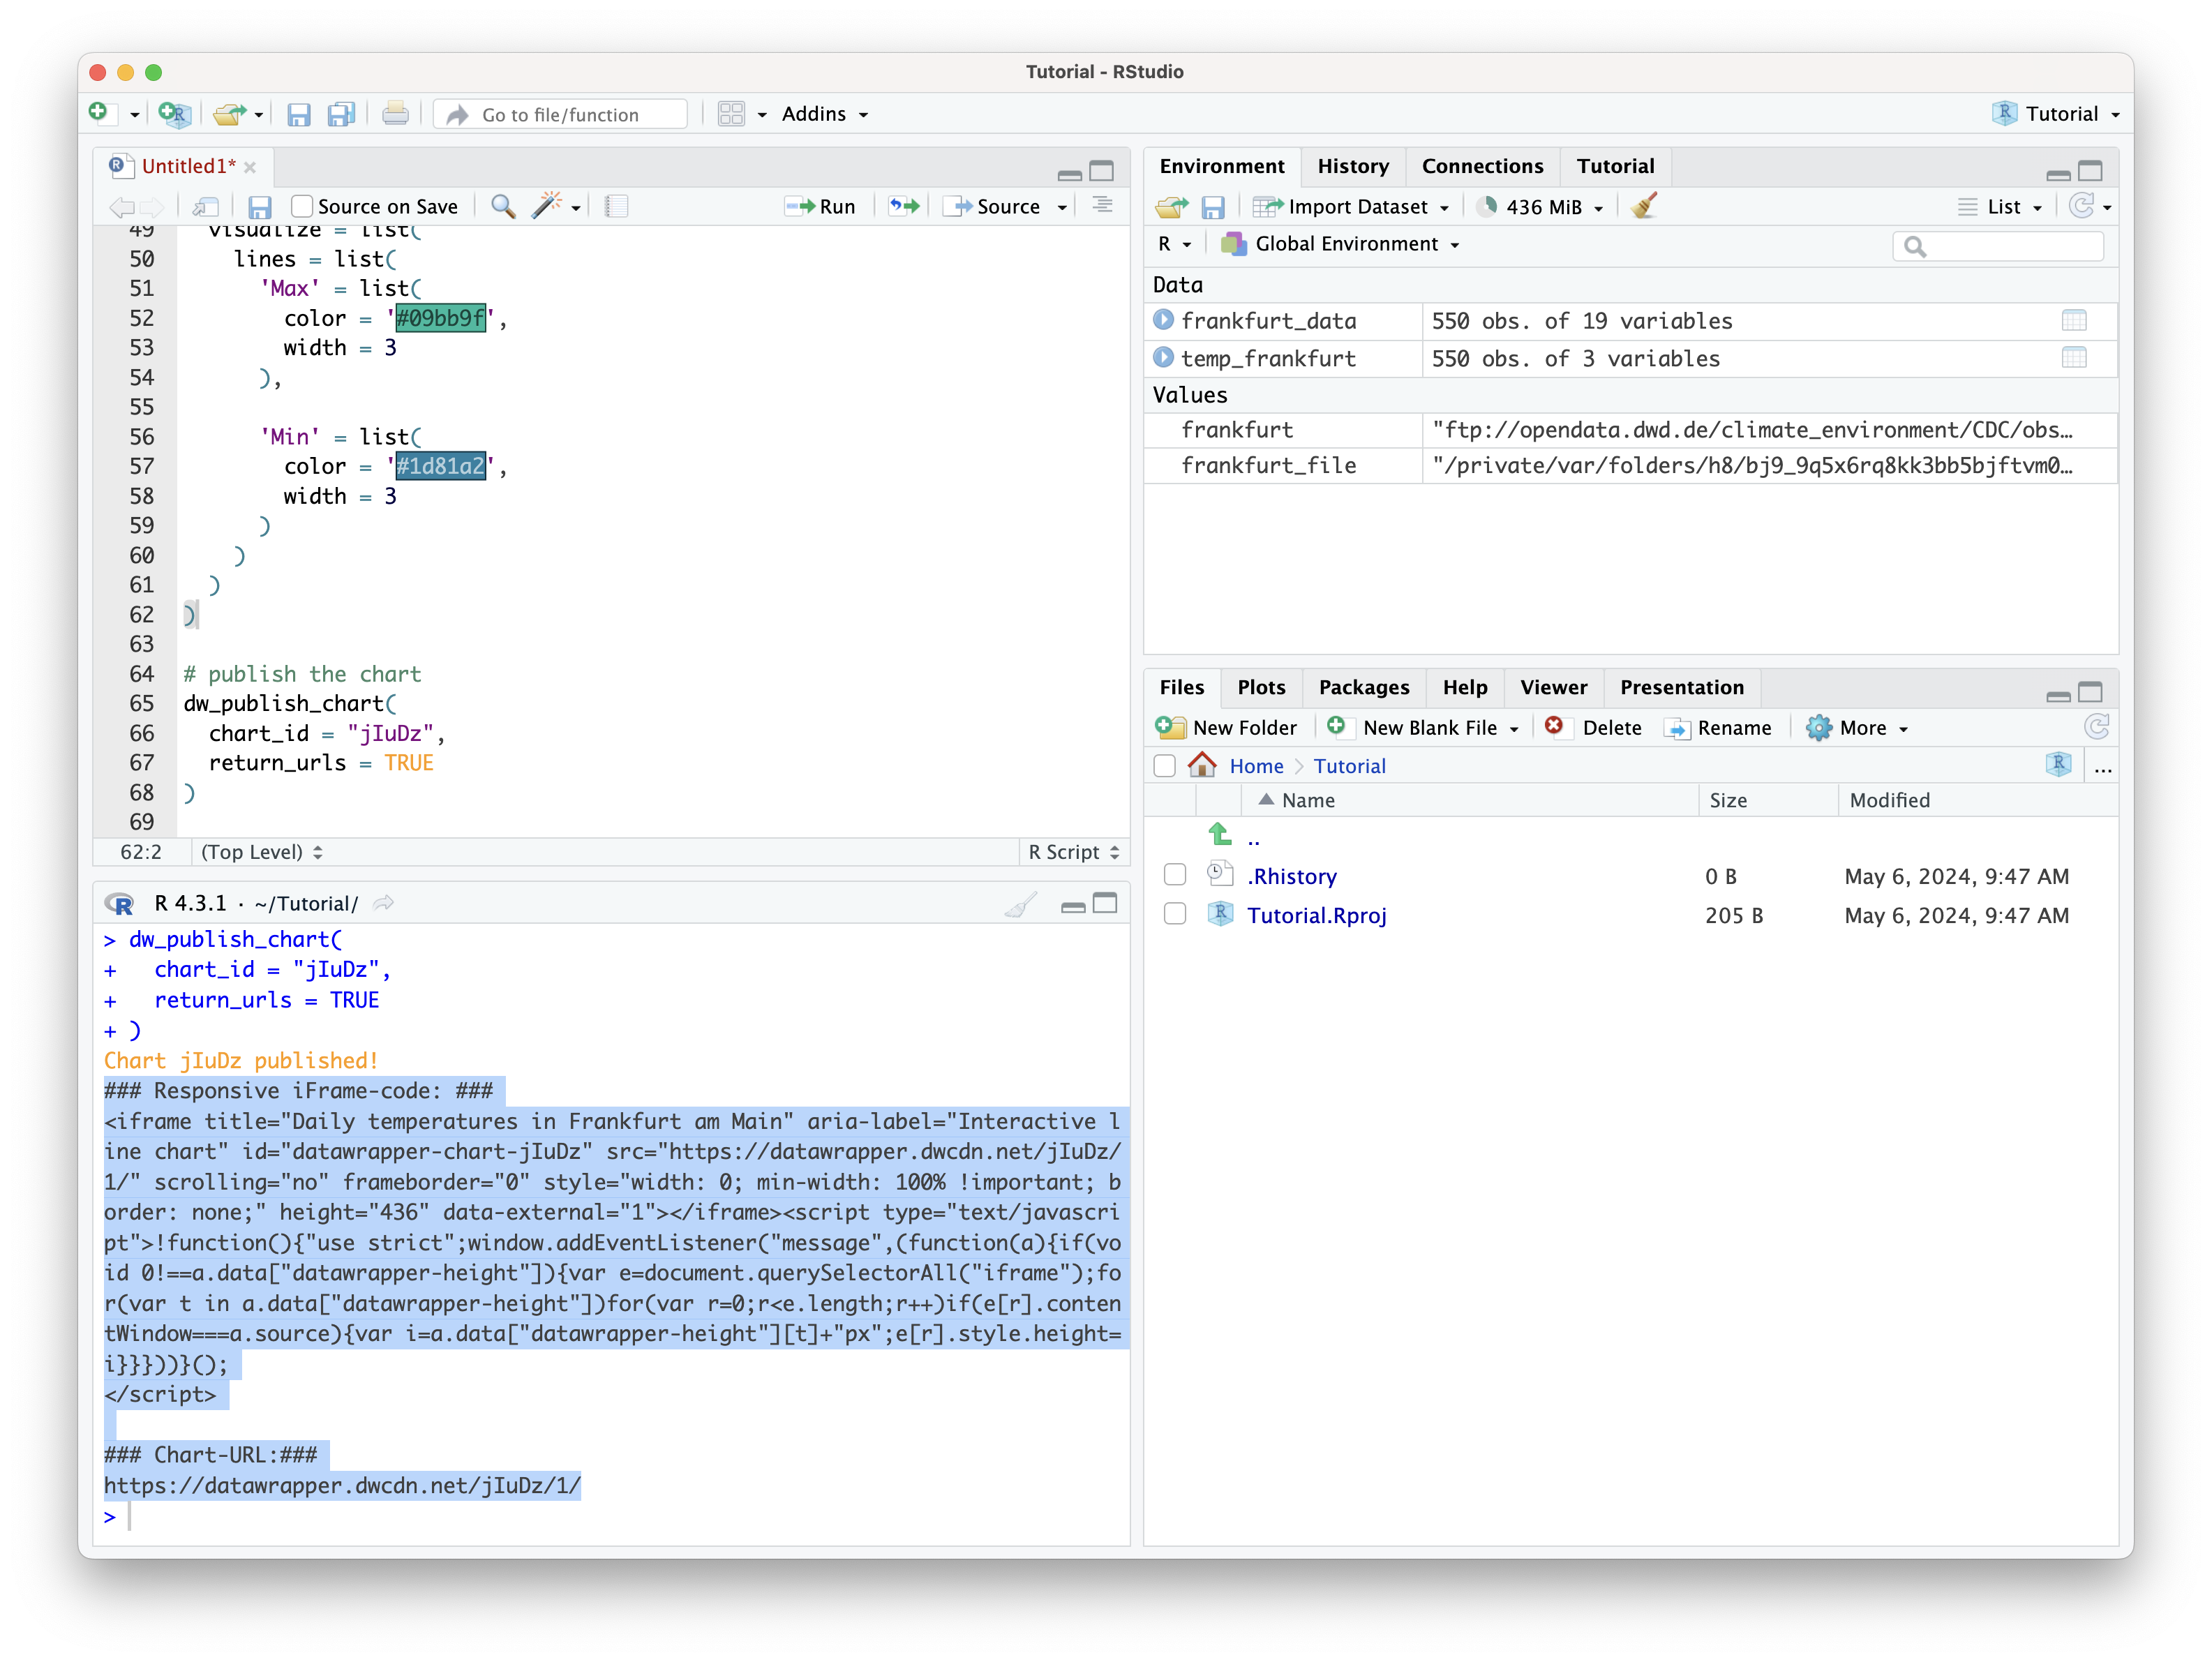Close the Untitled1 script tab

pyautogui.click(x=250, y=167)
